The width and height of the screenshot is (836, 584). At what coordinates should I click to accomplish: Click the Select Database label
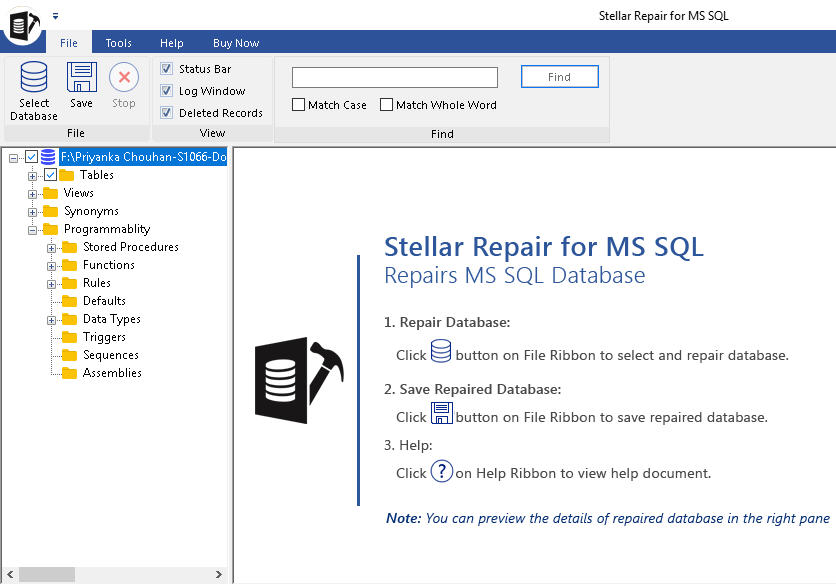point(34,109)
